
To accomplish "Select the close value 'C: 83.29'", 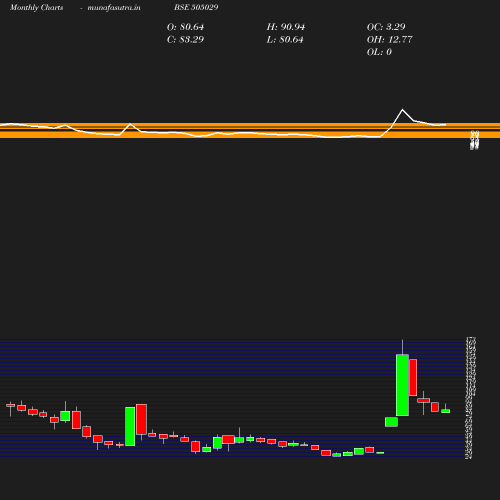I will click(x=185, y=40).
